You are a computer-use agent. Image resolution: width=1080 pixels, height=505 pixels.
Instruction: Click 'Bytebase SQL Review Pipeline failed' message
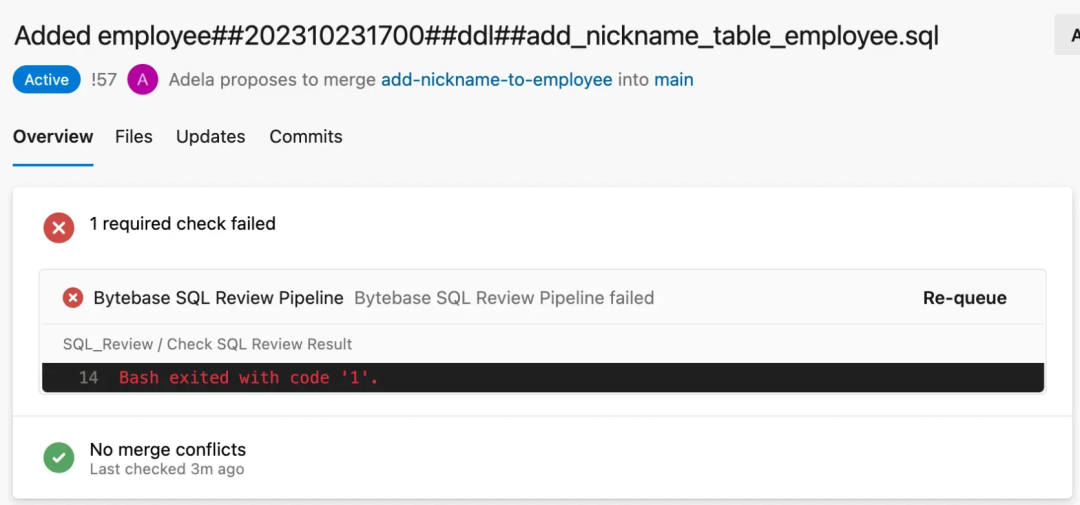coord(504,298)
